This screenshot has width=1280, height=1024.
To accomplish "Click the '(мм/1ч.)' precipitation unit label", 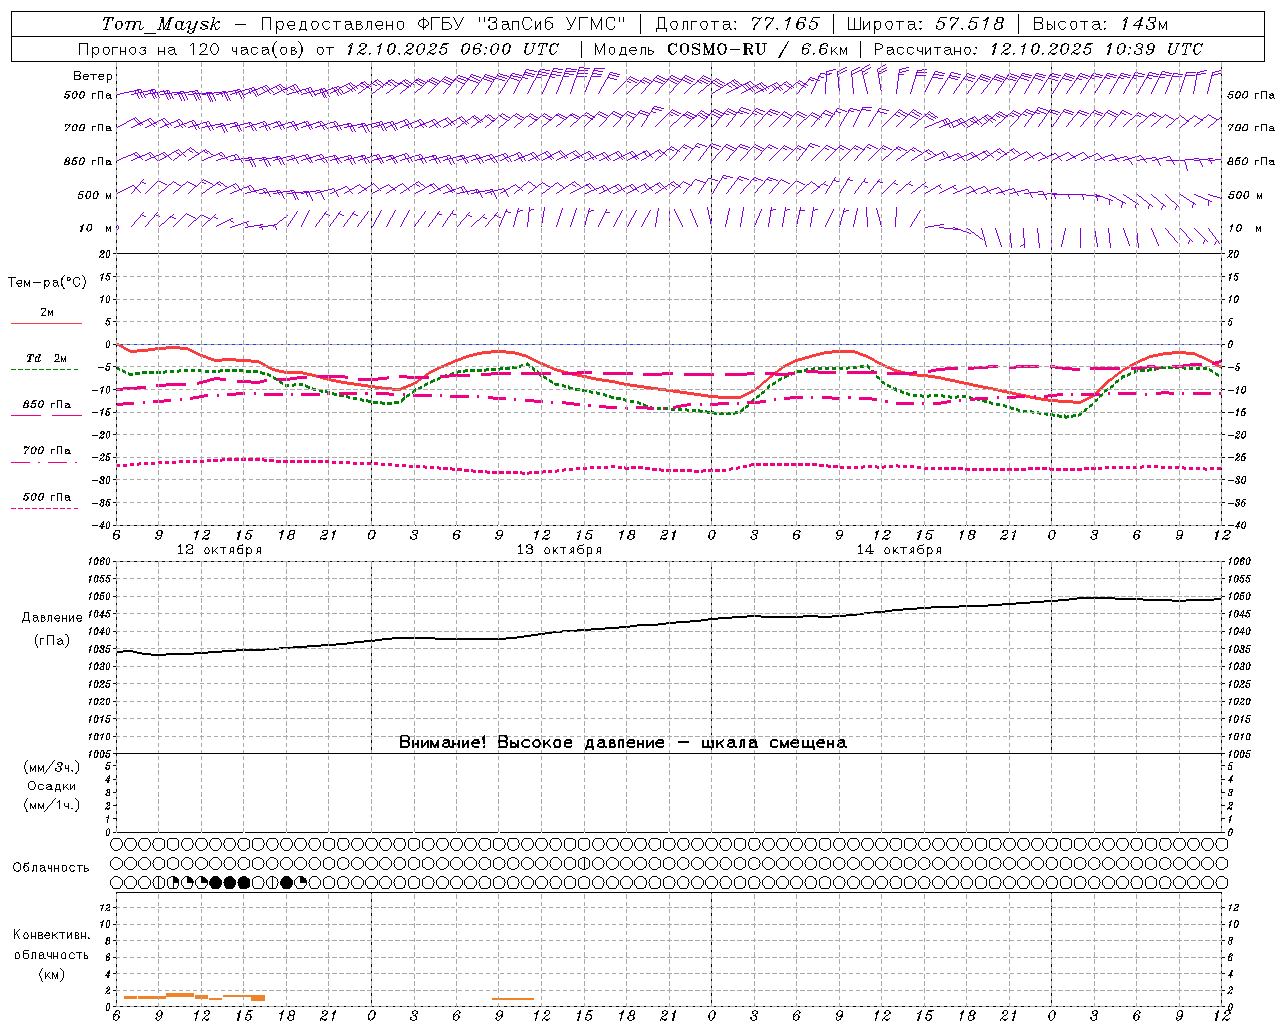I will 52,805.
